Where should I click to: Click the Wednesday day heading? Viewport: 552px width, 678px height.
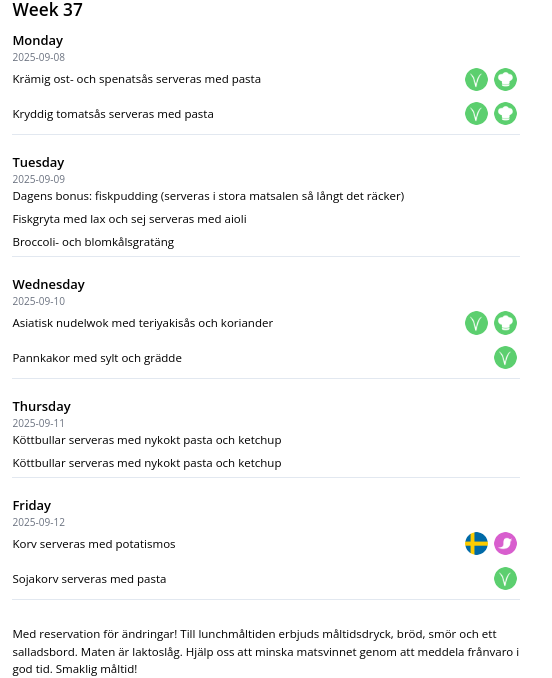tap(48, 285)
